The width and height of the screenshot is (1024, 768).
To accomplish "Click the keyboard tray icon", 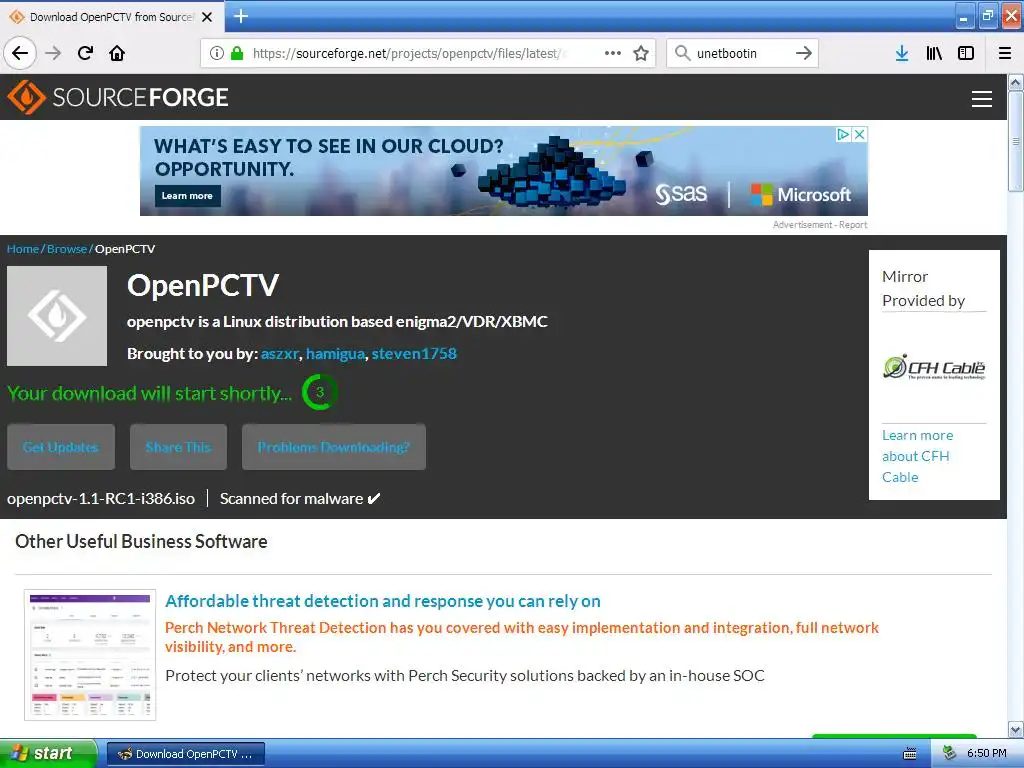I will (x=910, y=754).
